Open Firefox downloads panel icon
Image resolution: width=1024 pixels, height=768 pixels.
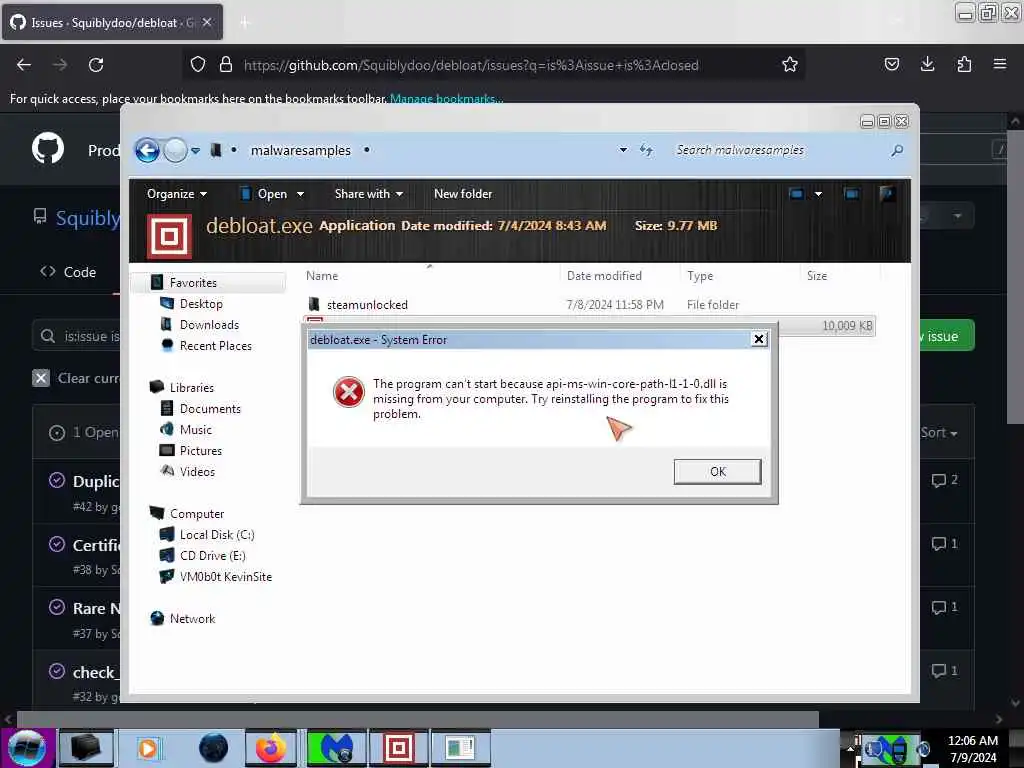pyautogui.click(x=927, y=65)
